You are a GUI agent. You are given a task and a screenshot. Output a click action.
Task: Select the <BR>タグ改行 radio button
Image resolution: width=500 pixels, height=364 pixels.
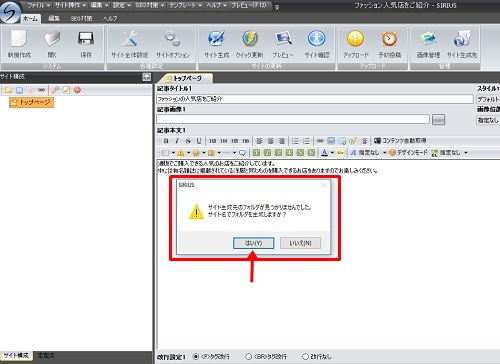(248, 357)
